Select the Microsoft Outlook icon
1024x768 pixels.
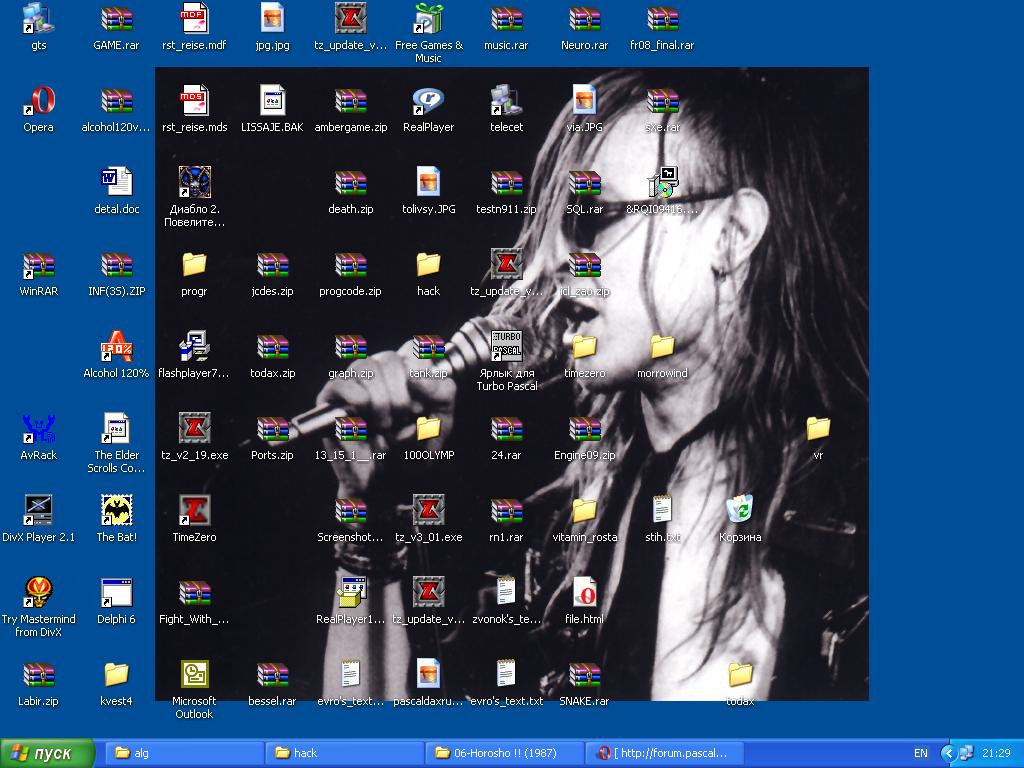[x=194, y=675]
